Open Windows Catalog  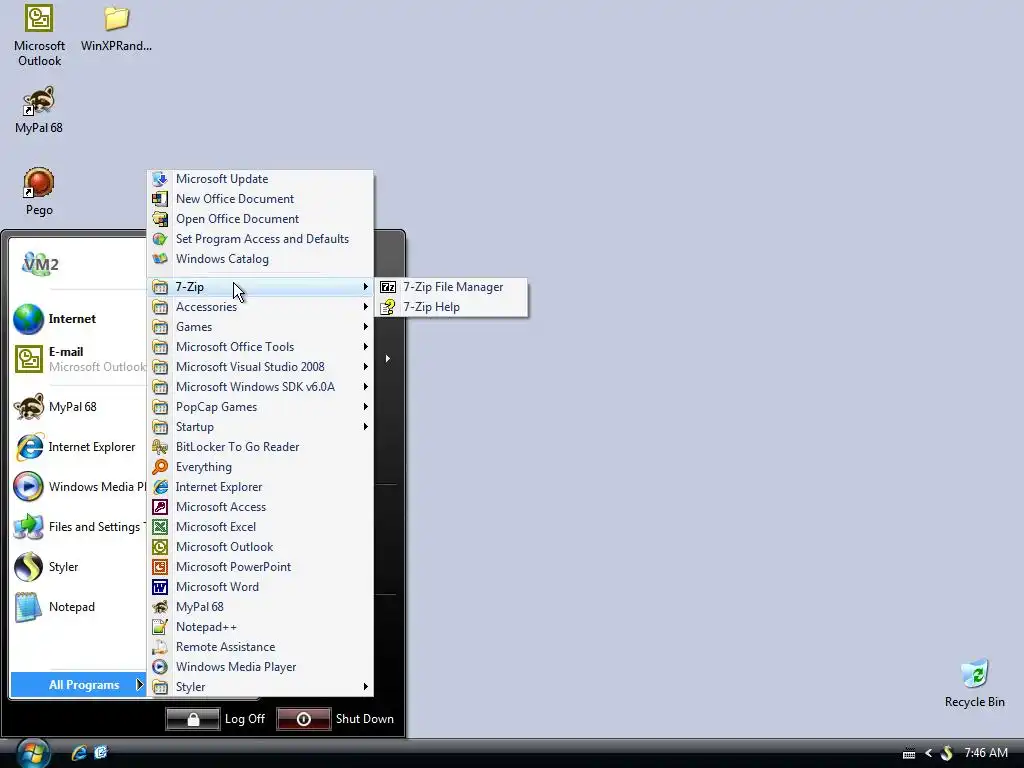[261, 259]
